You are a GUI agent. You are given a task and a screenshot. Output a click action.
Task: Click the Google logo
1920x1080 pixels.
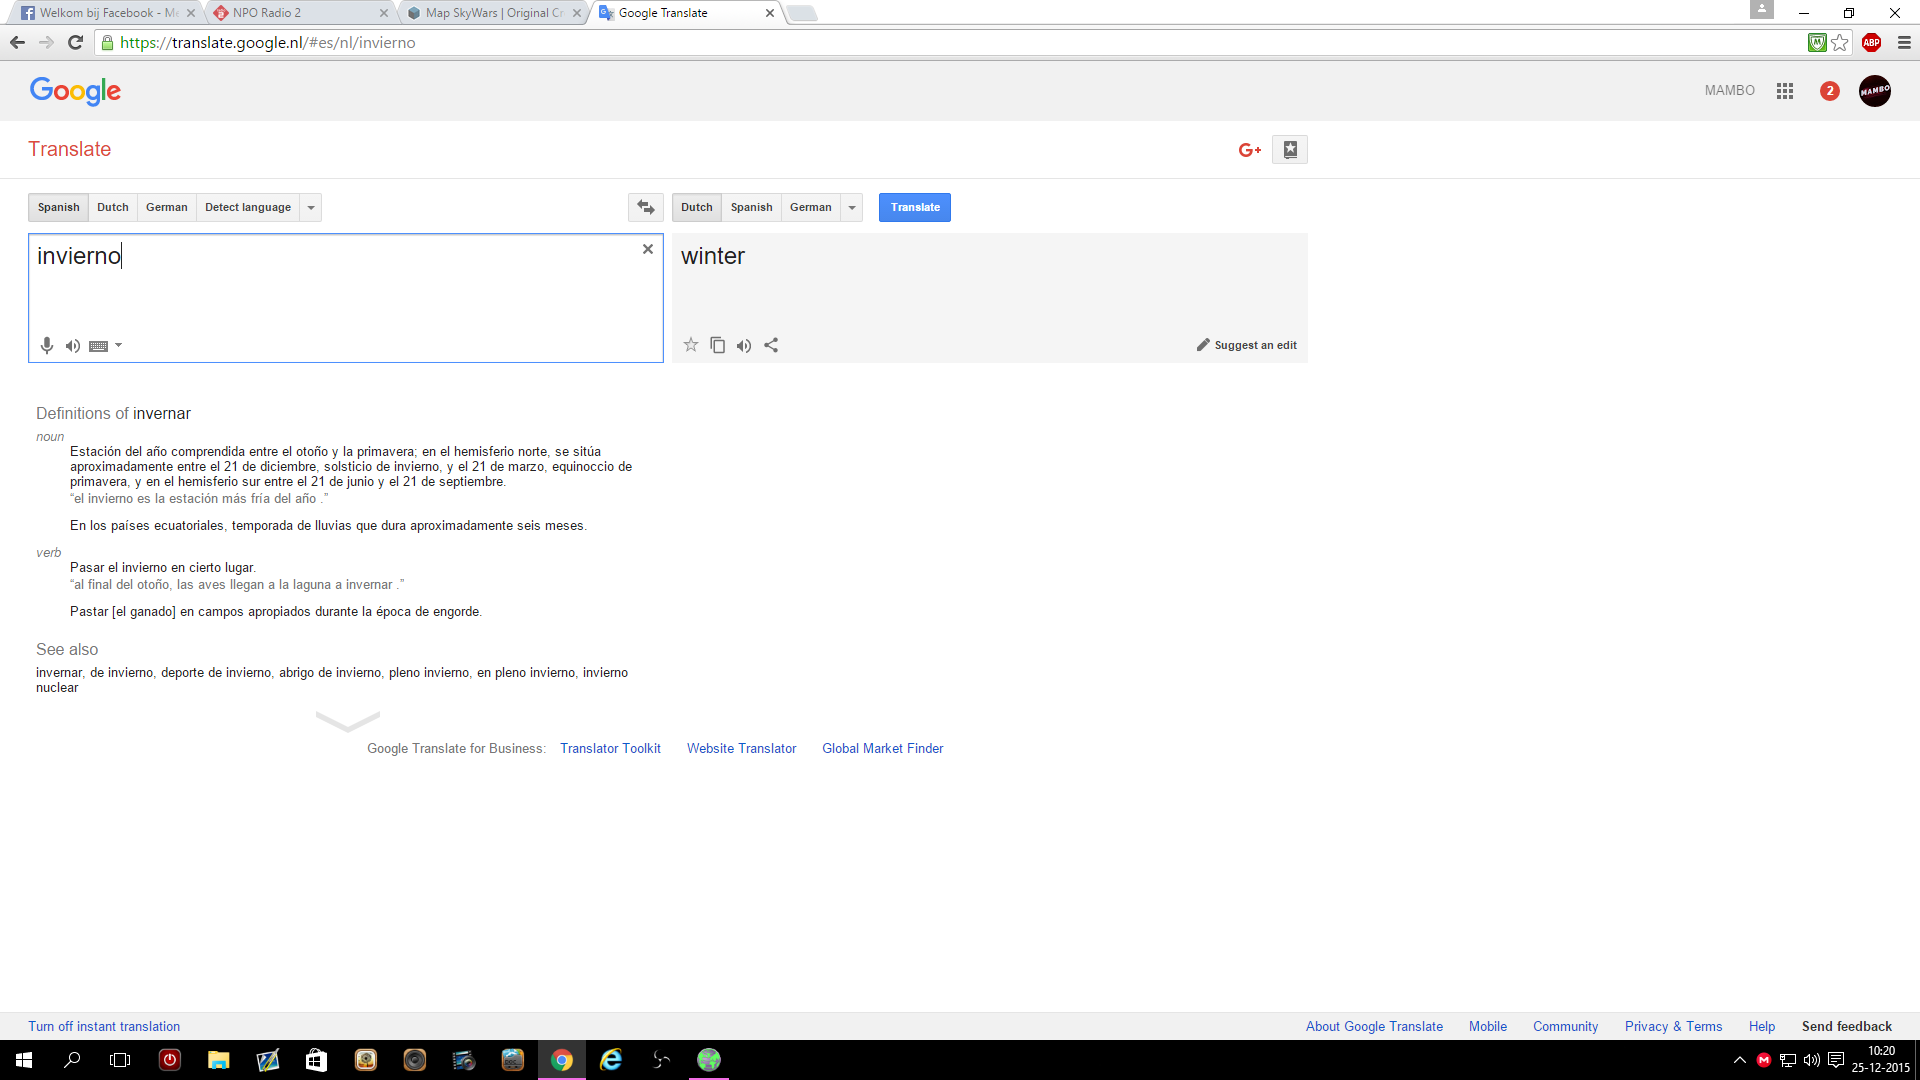coord(75,91)
